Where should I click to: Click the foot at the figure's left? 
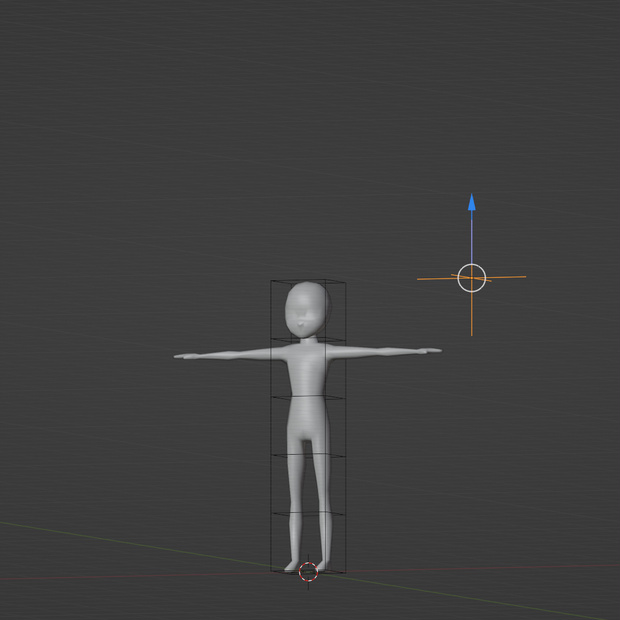pos(292,566)
